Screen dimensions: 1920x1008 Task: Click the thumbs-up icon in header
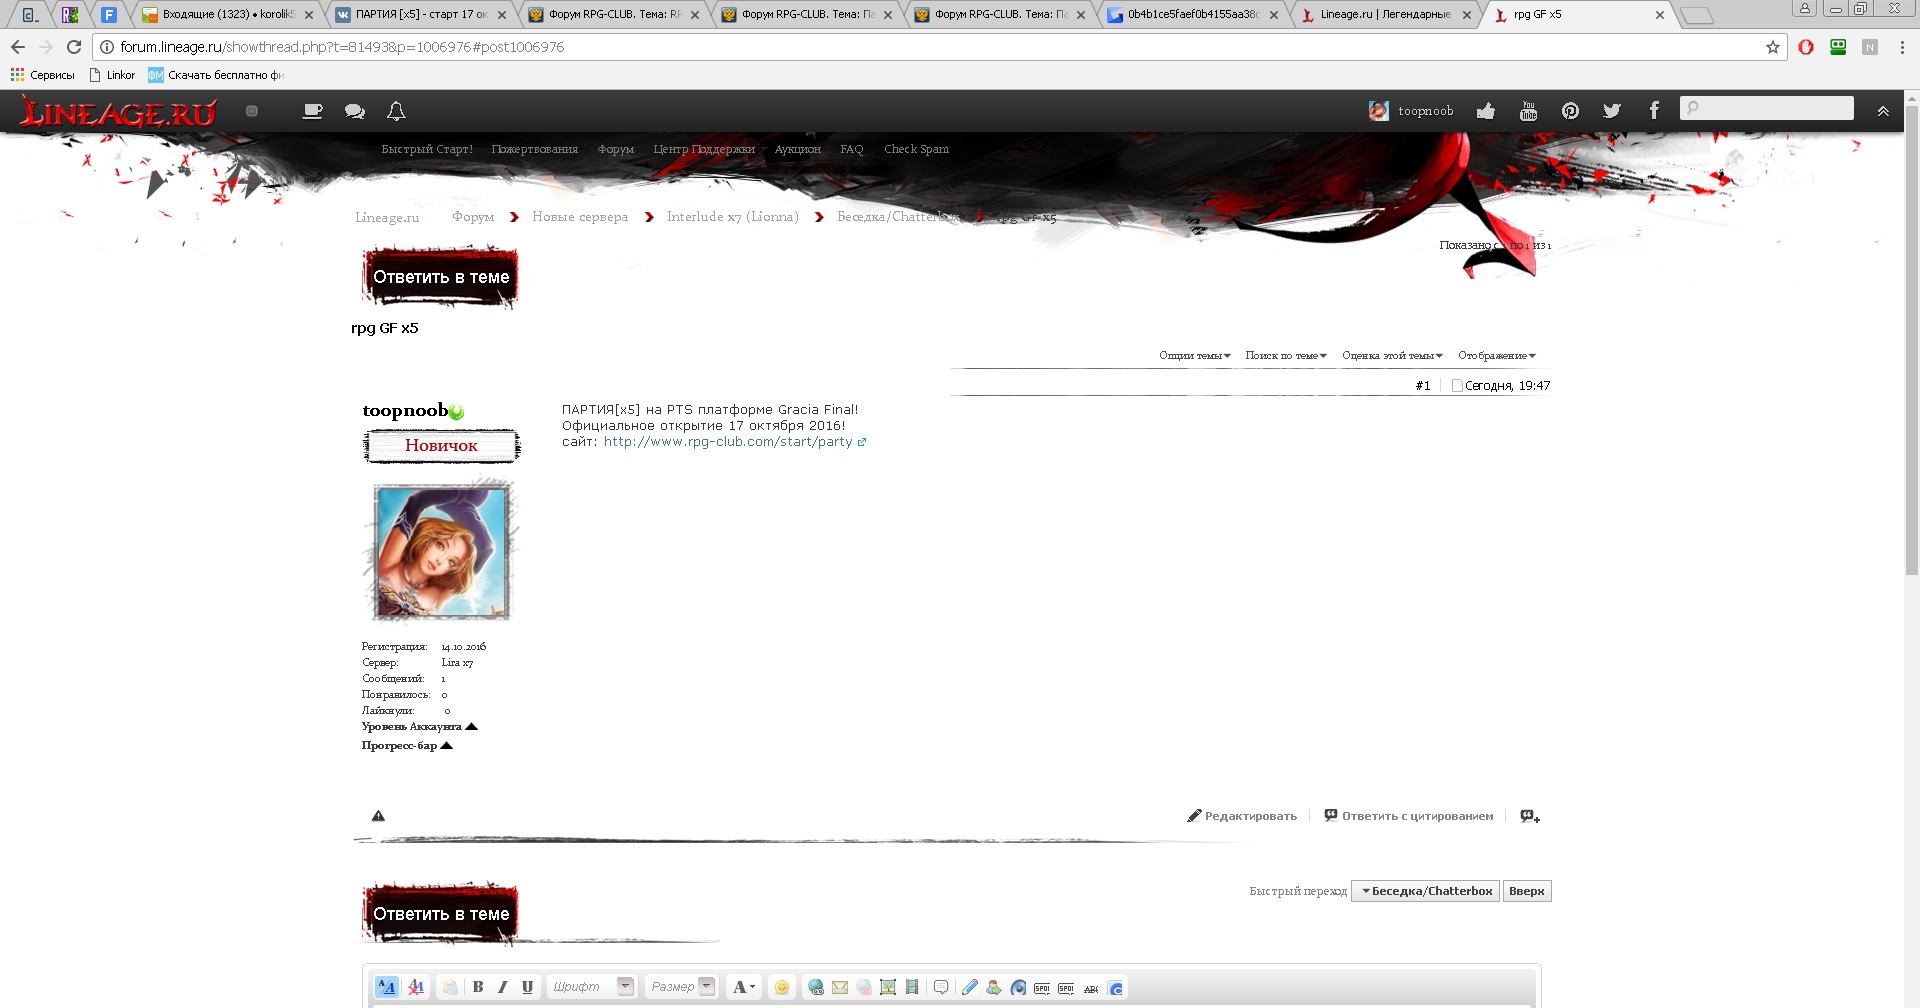(x=1486, y=111)
